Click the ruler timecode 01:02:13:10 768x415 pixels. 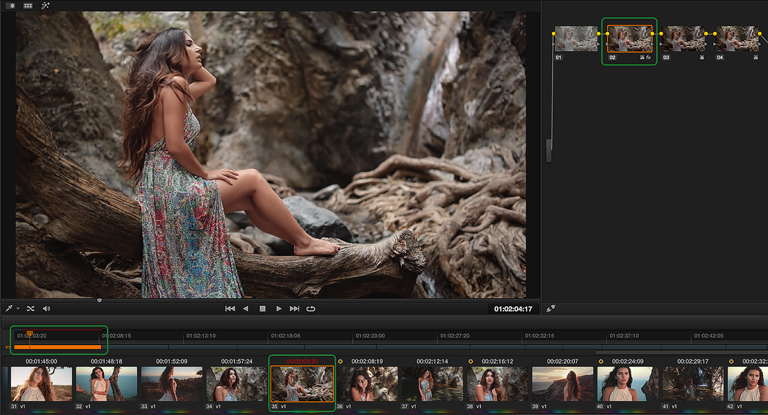point(201,336)
